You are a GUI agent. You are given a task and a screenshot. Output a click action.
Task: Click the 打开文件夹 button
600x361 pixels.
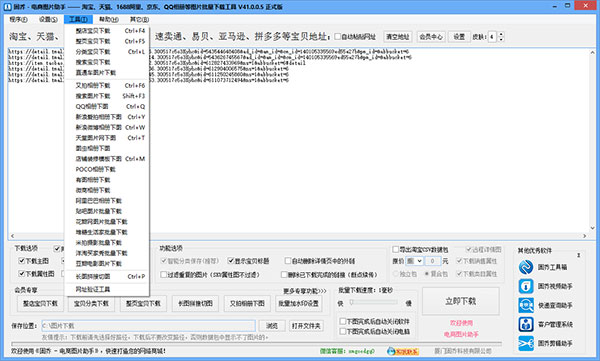point(306,326)
